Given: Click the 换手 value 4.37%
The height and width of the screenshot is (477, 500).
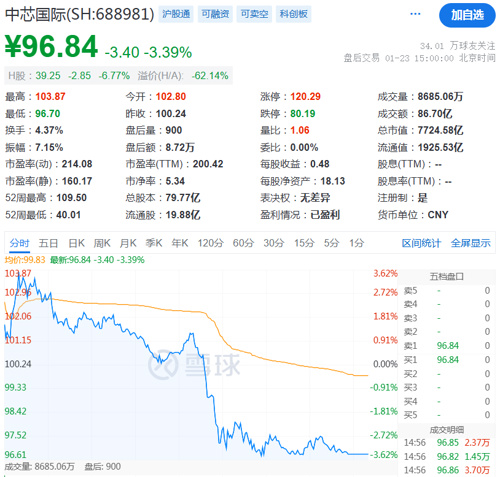Looking at the screenshot, I should 49,130.
